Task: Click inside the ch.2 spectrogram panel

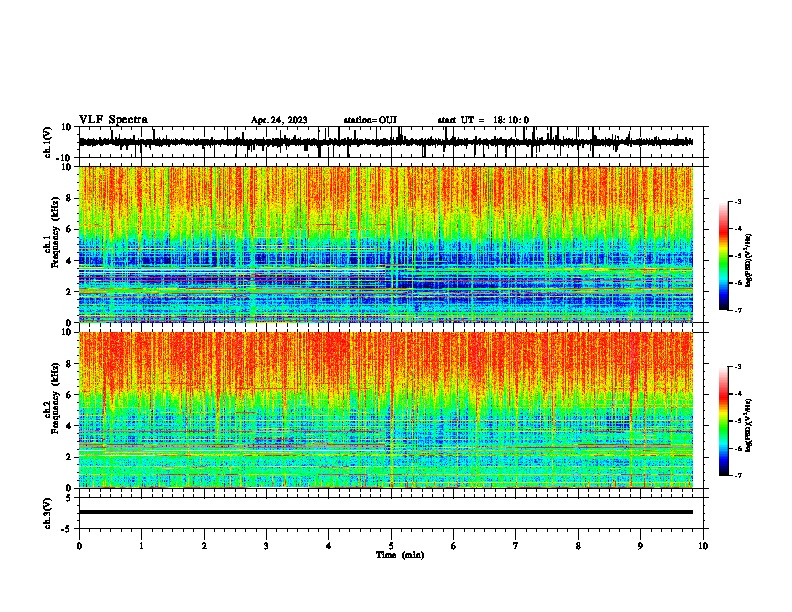Action: [x=386, y=410]
